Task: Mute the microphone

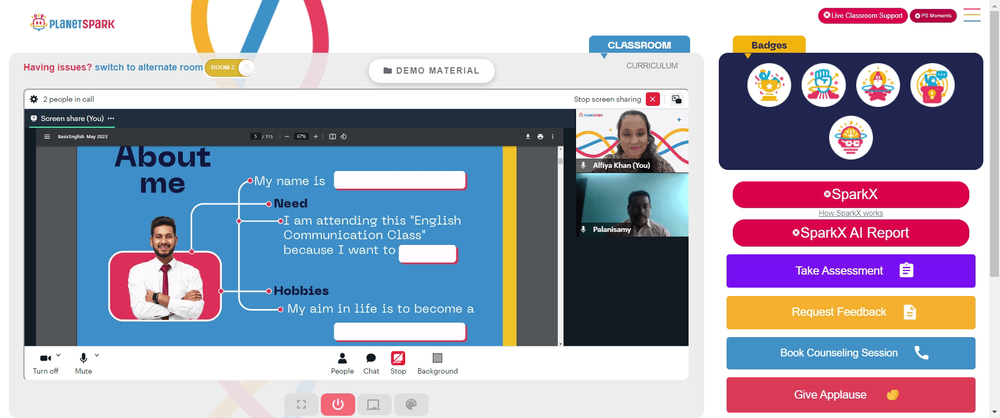Action: [83, 363]
